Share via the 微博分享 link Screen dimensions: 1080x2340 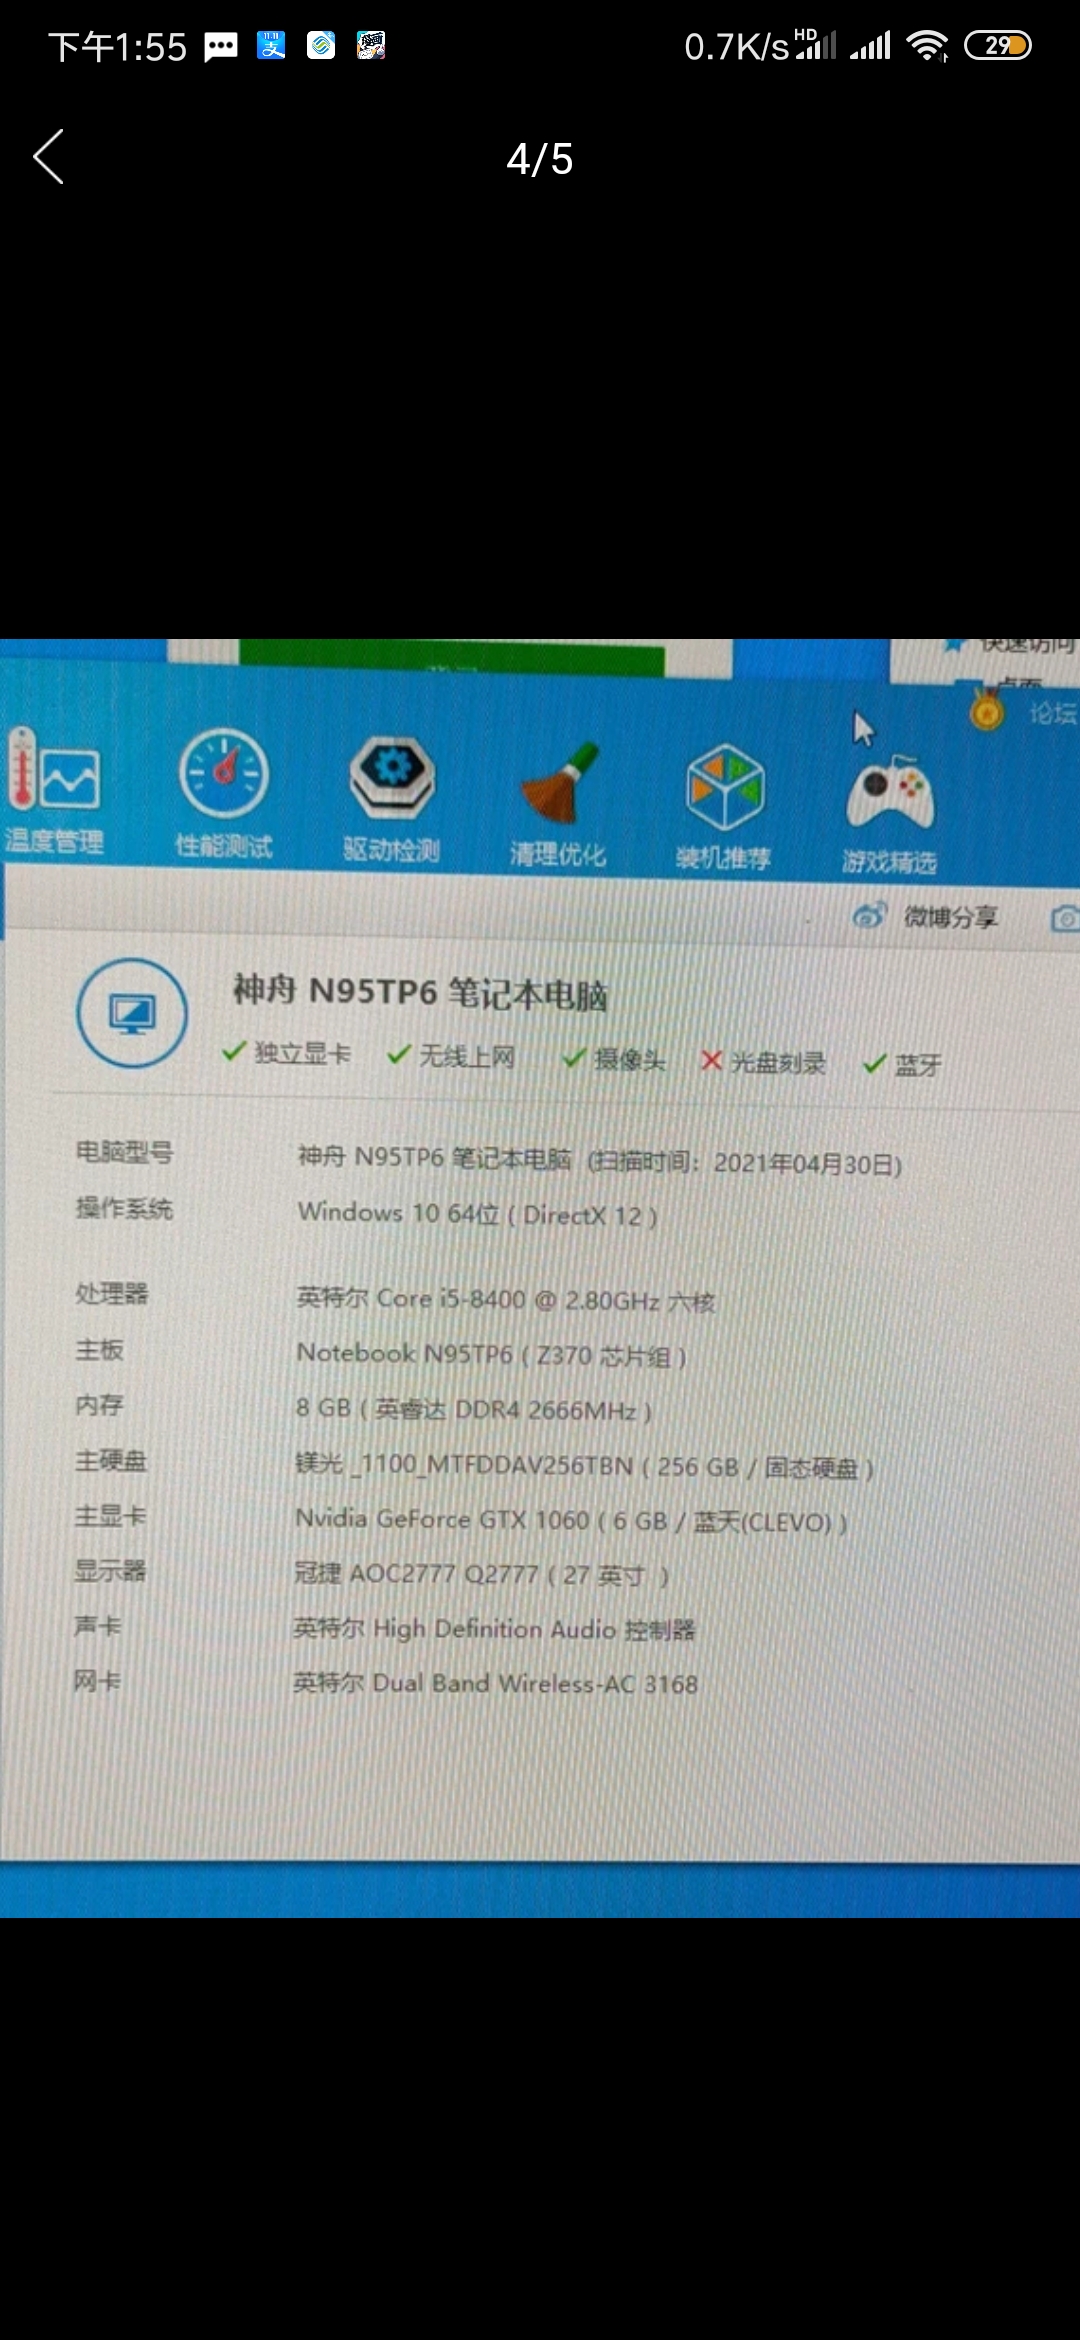tap(925, 916)
